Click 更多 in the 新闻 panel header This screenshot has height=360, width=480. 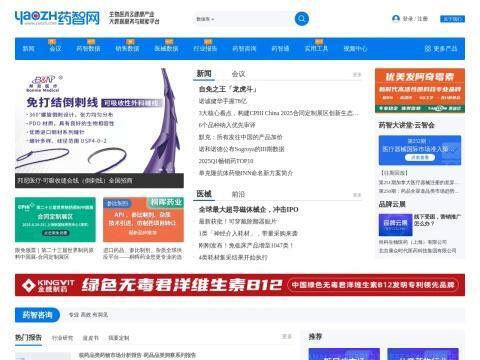357,75
